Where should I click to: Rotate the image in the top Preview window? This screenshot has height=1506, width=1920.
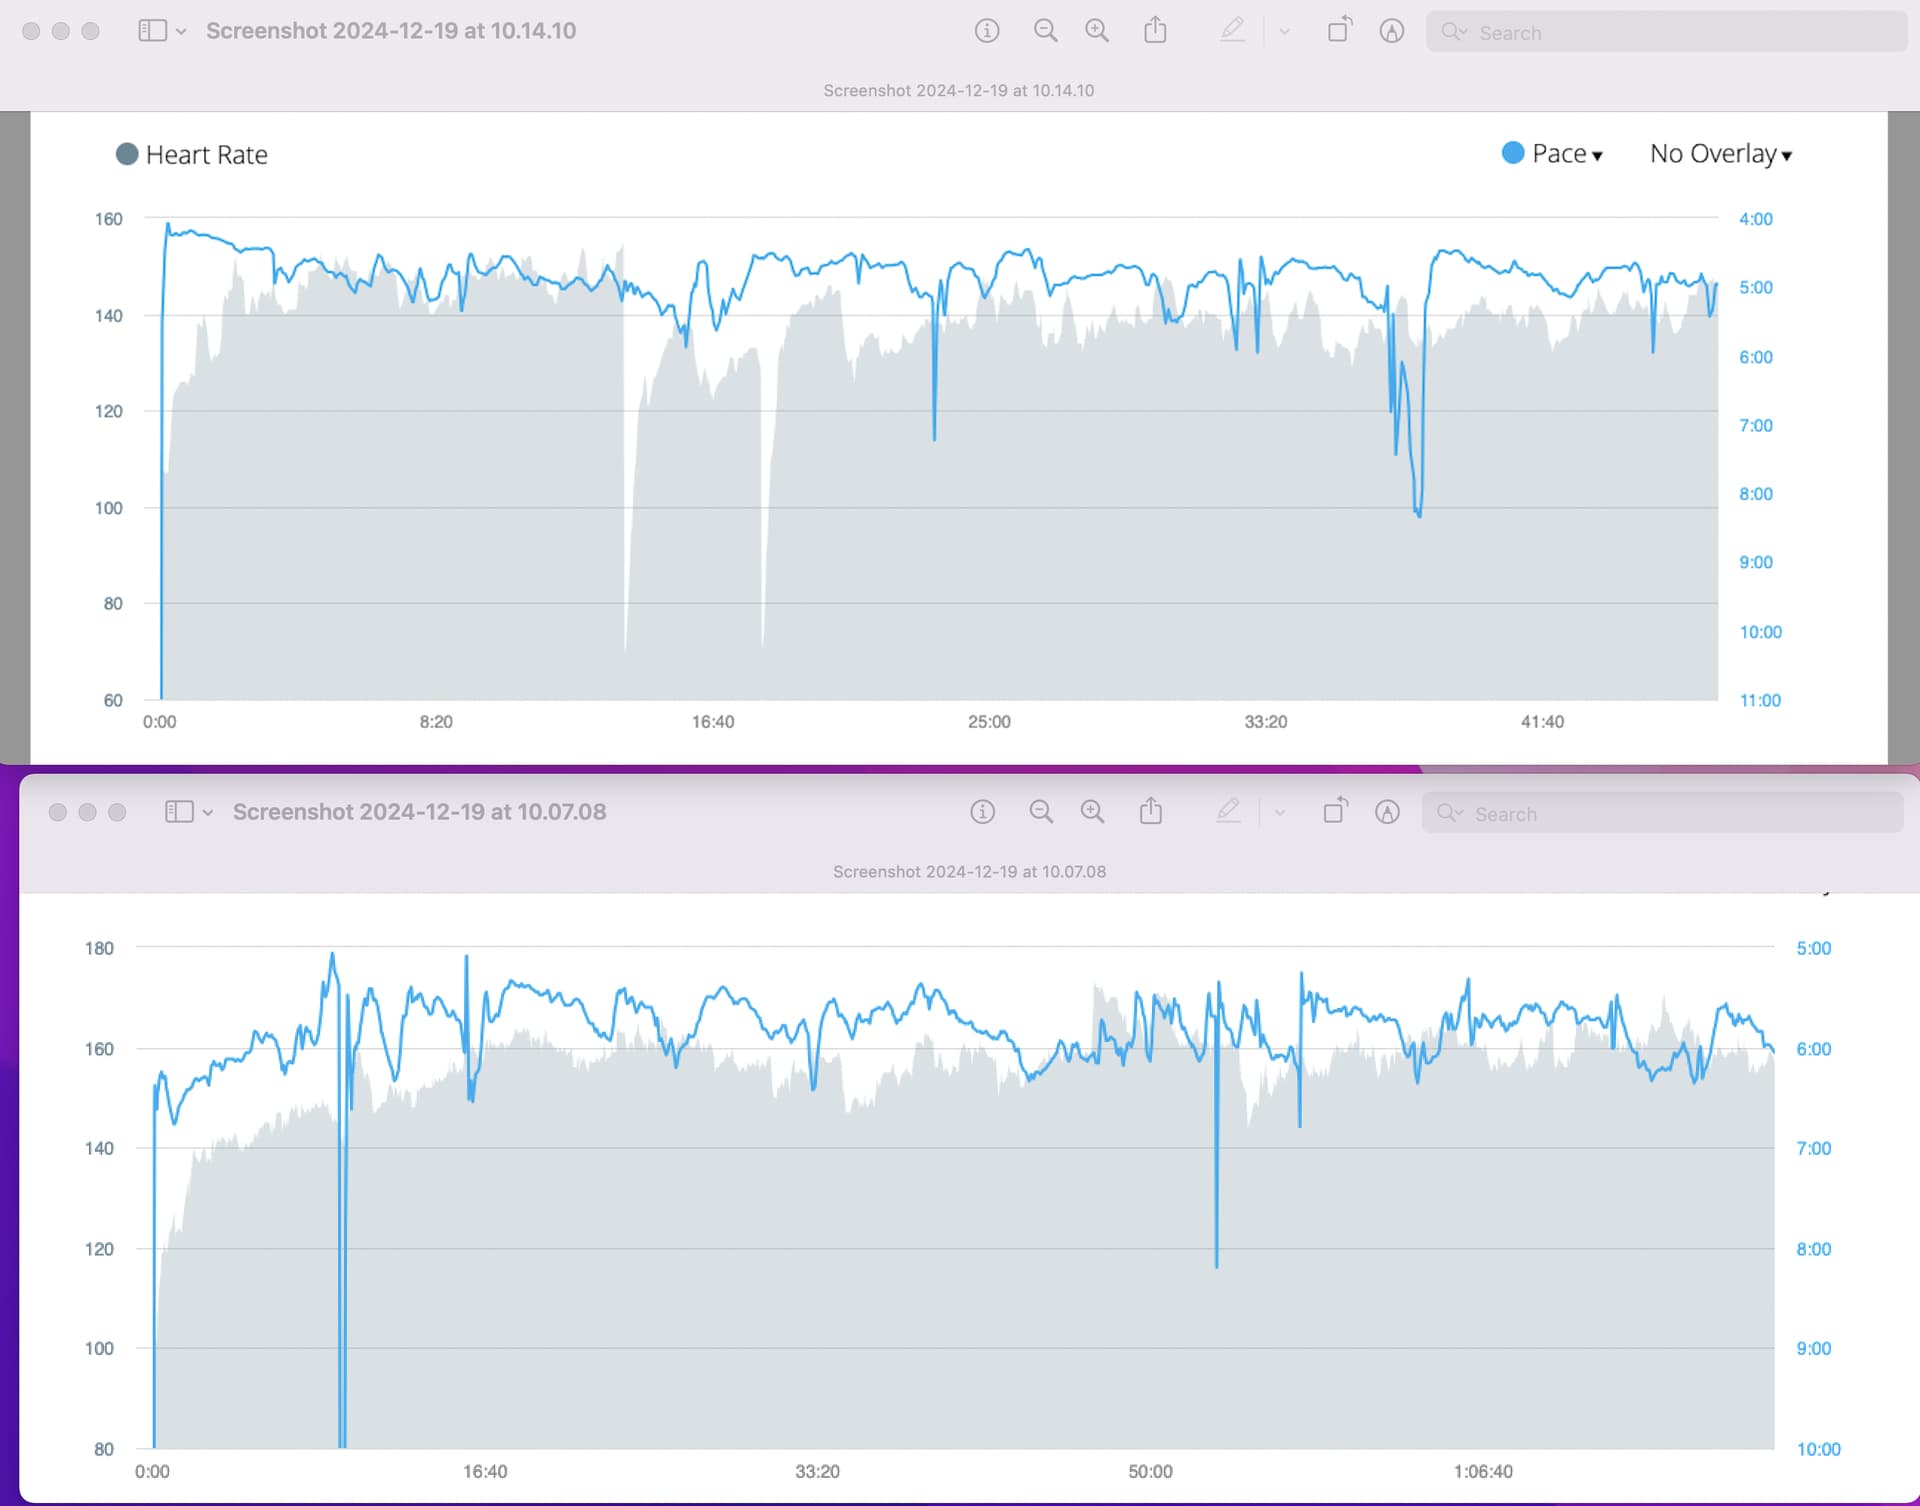click(1339, 30)
